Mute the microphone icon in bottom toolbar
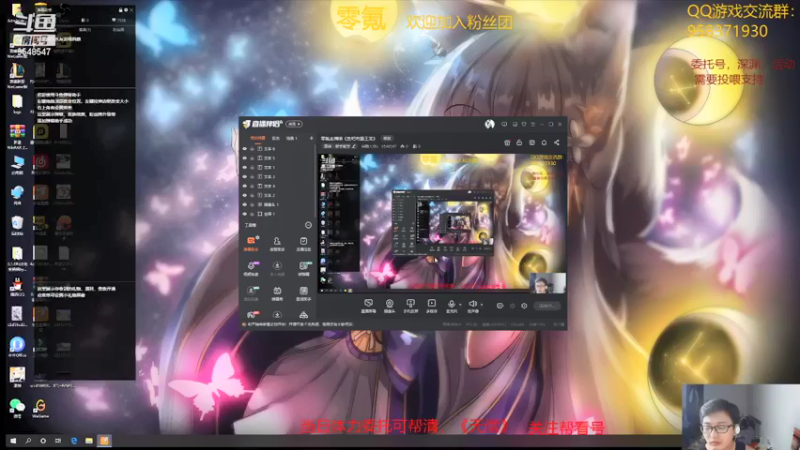Image resolution: width=800 pixels, height=450 pixels. tap(451, 306)
